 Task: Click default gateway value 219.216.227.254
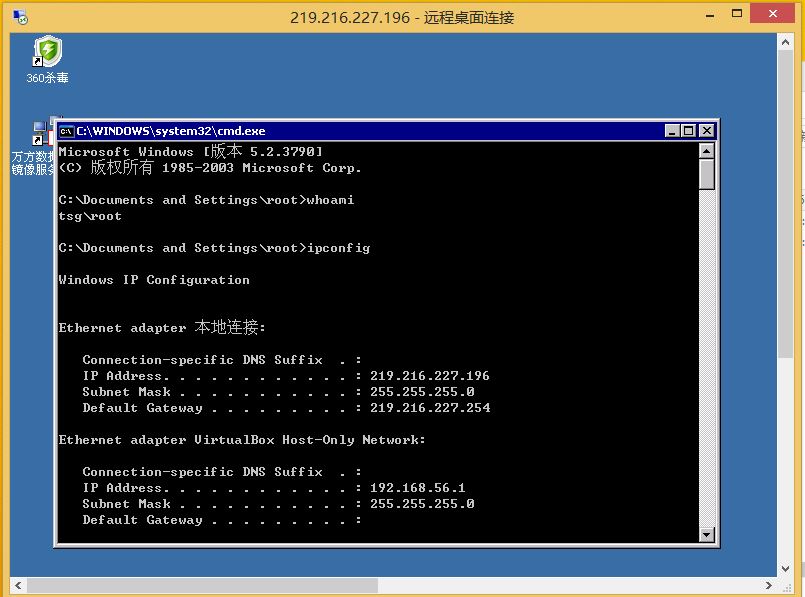[430, 408]
